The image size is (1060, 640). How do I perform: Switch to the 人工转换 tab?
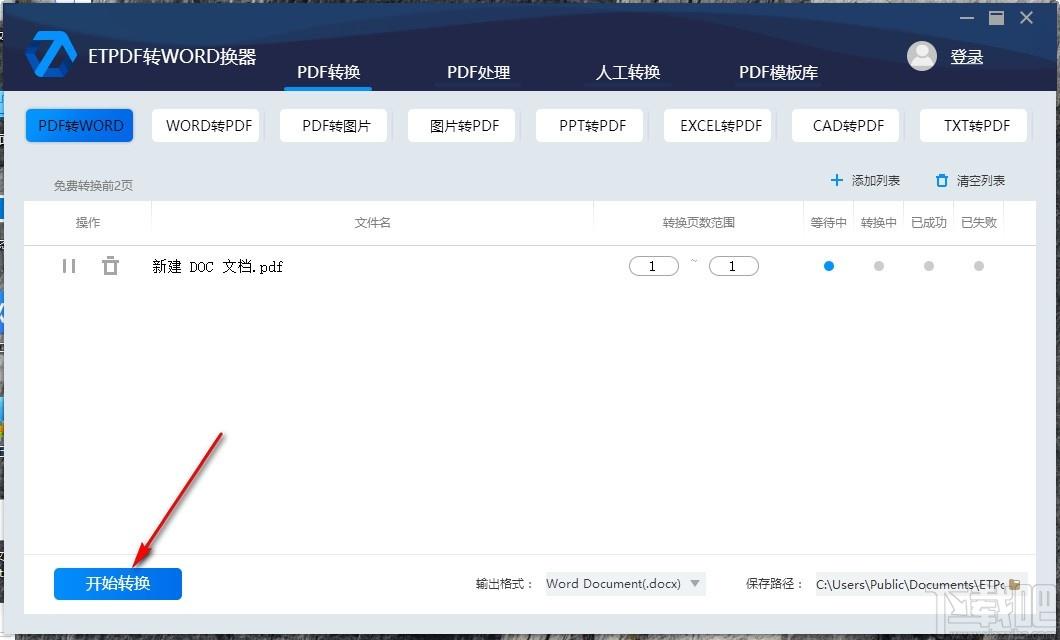(x=627, y=72)
